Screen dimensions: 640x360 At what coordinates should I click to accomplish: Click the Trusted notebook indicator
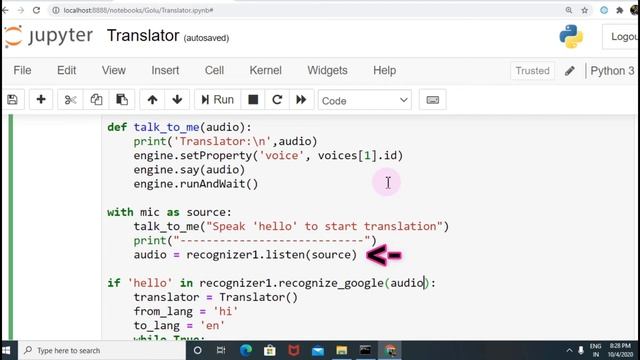coord(532,71)
